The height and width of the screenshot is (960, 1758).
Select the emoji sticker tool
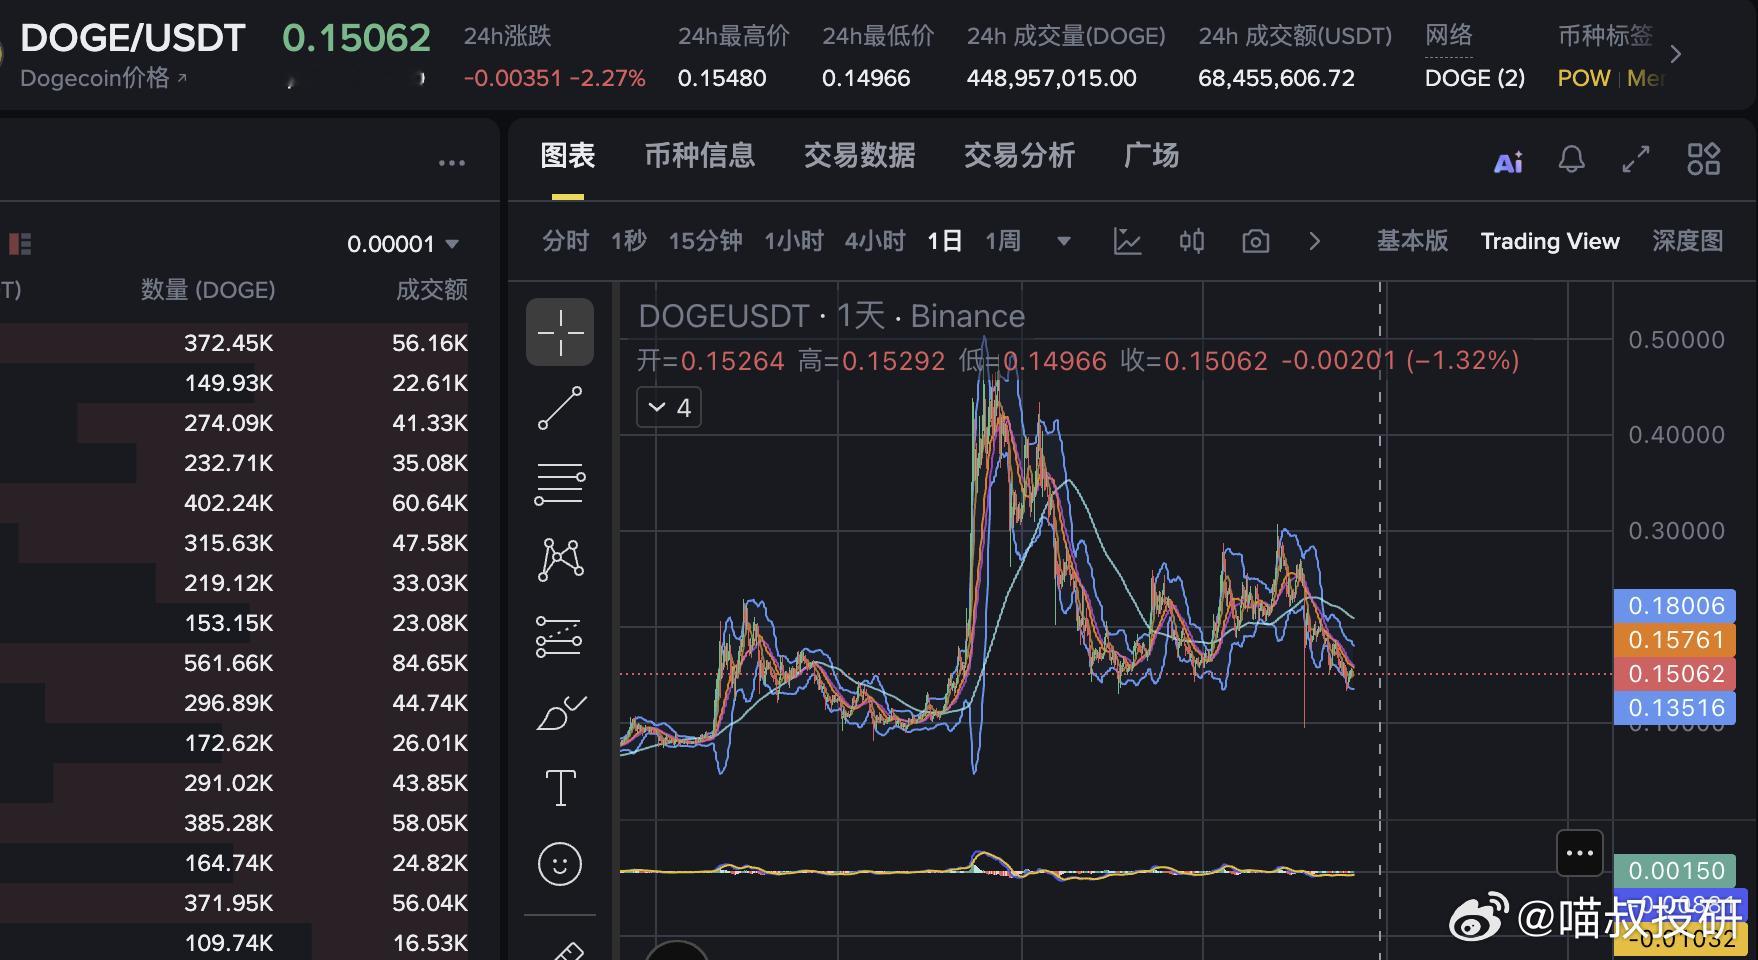pyautogui.click(x=560, y=863)
